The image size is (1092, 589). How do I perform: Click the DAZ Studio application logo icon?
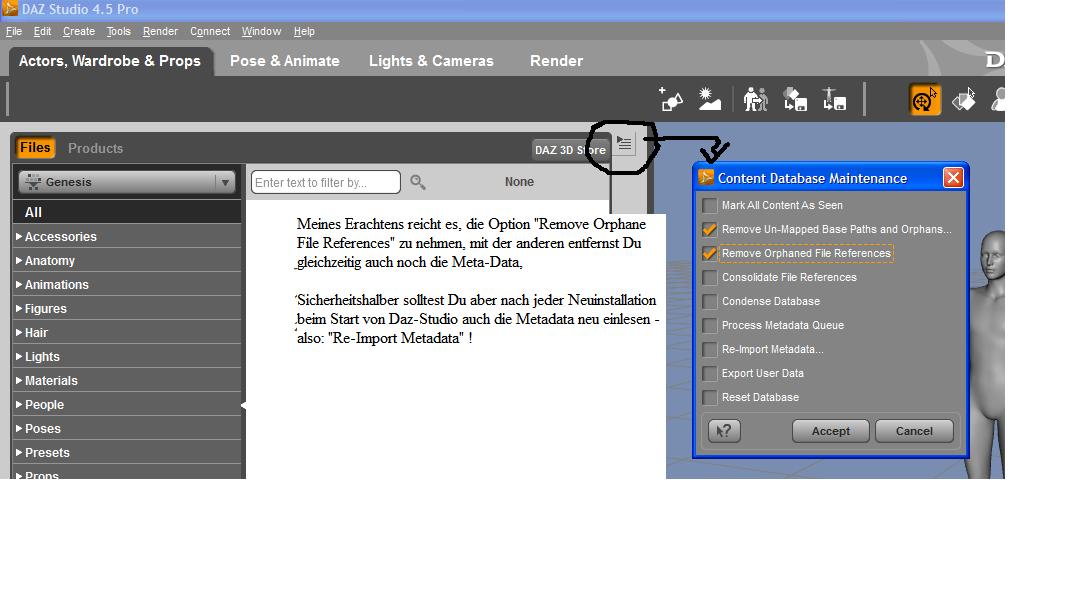(10, 9)
